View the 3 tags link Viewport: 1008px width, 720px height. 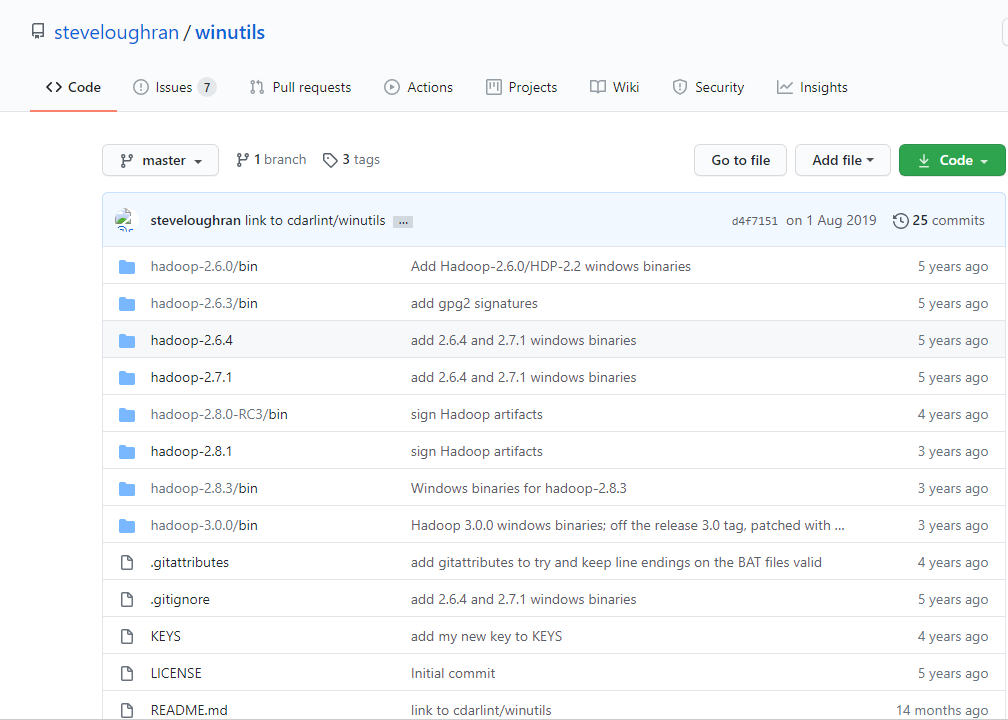351,159
